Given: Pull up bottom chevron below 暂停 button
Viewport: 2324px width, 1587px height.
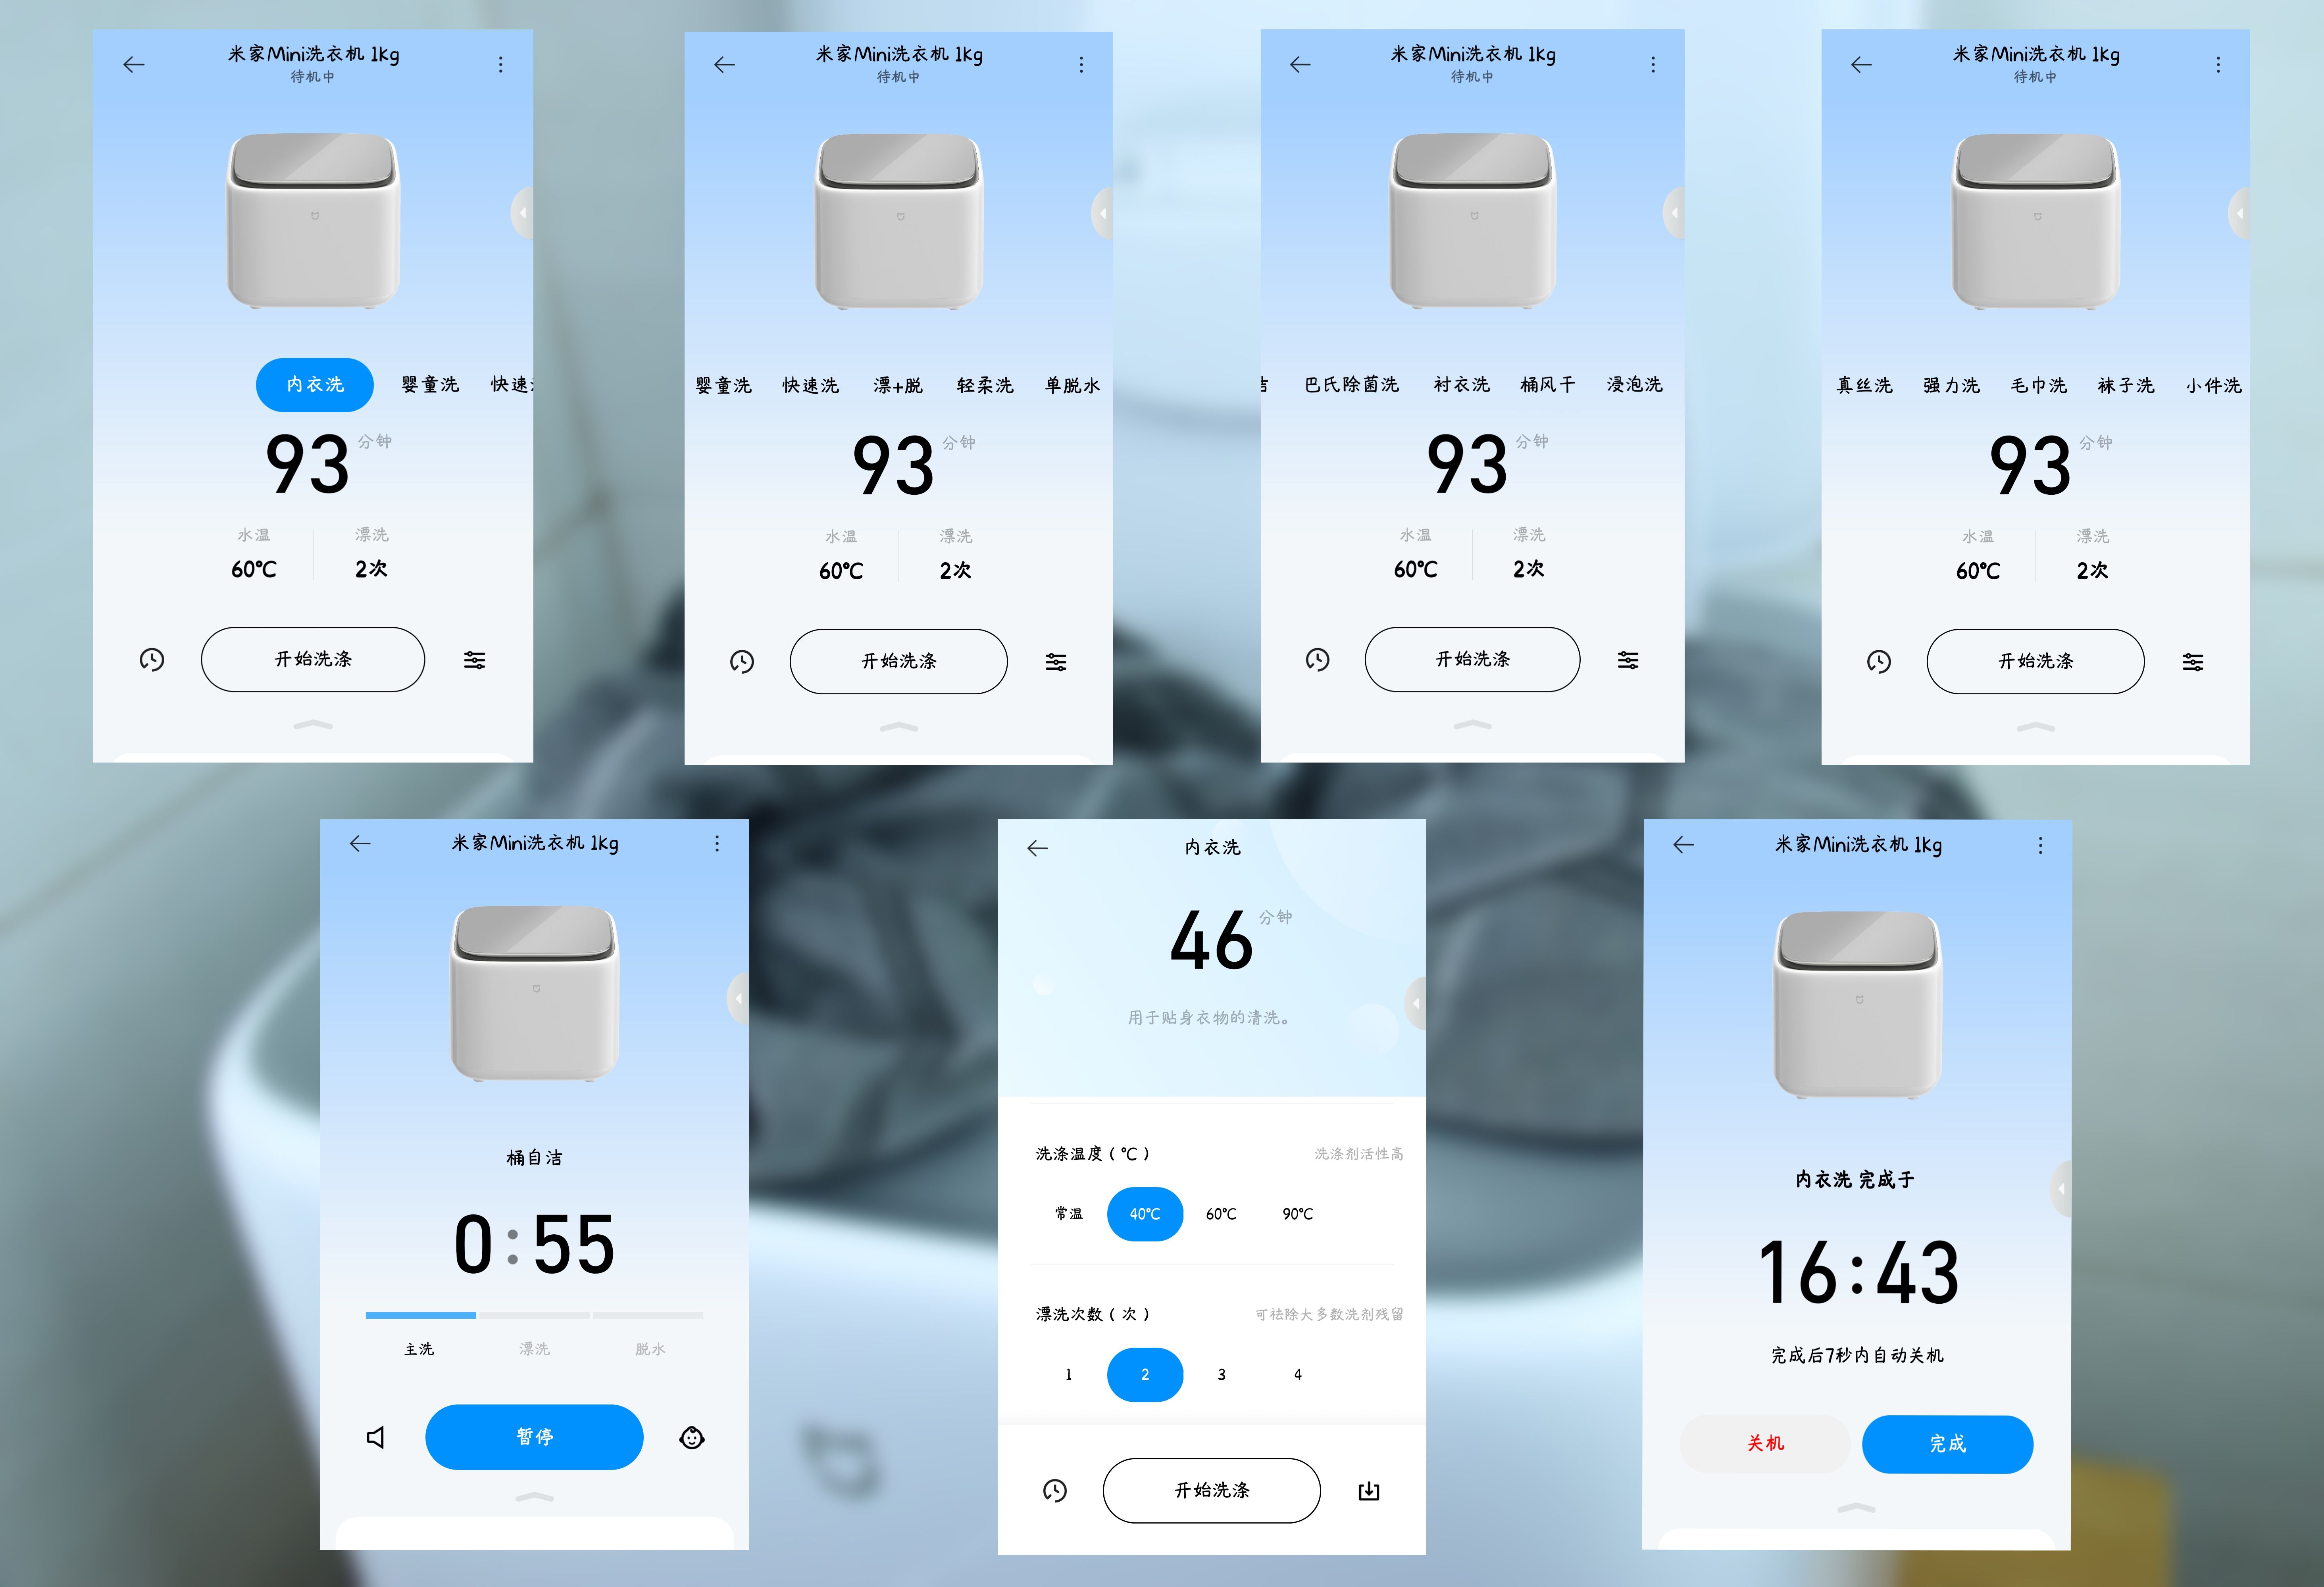Looking at the screenshot, I should 534,1497.
